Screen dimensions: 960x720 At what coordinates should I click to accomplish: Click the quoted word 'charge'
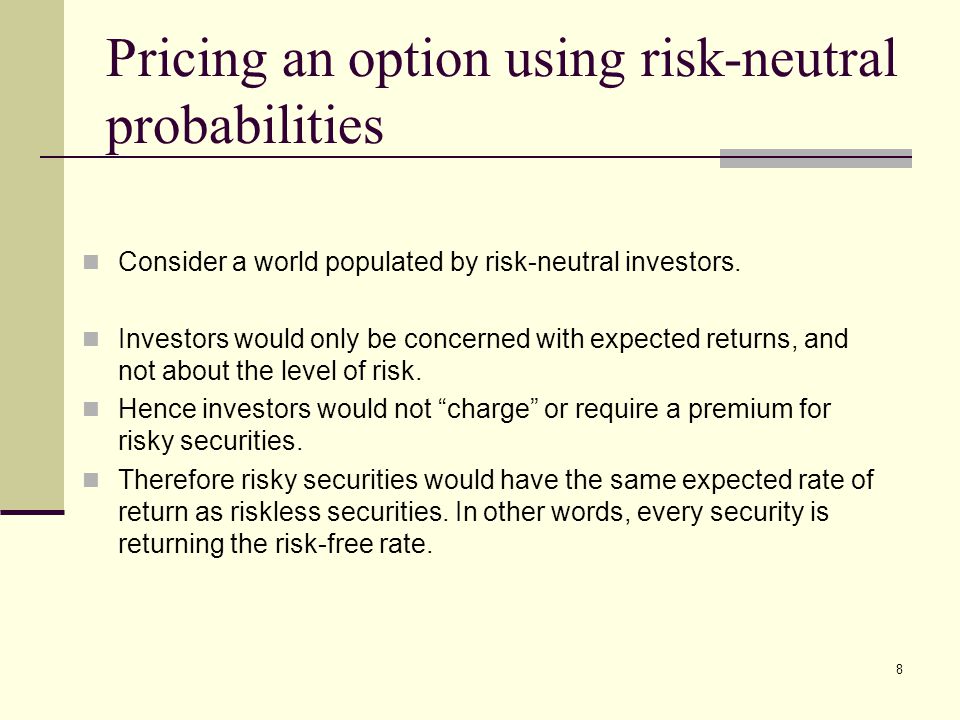point(489,409)
